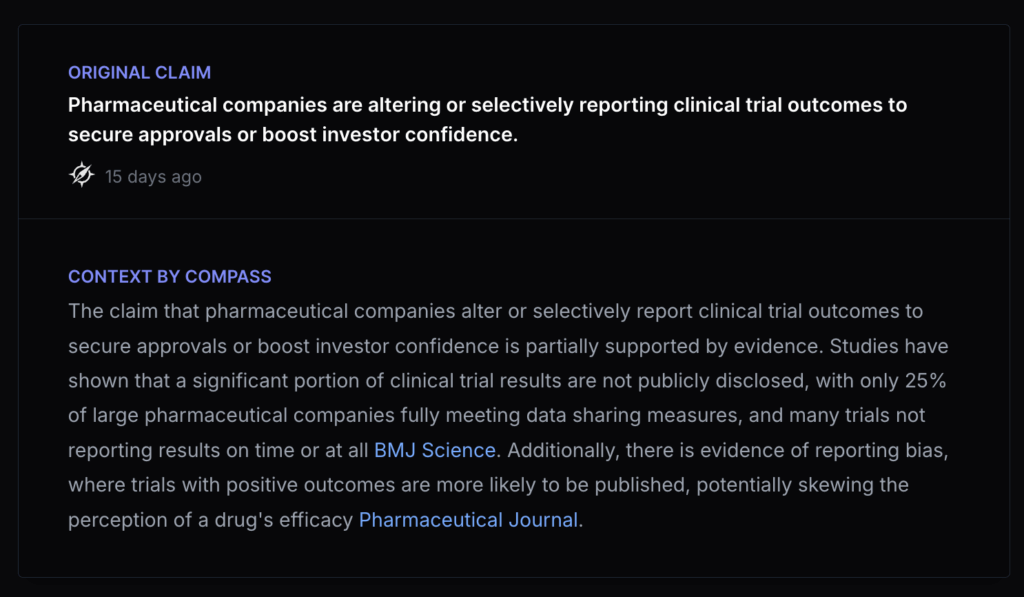Select the 'ORIGINAL CLAIM' heading label
Image resolution: width=1024 pixels, height=597 pixels.
click(139, 73)
